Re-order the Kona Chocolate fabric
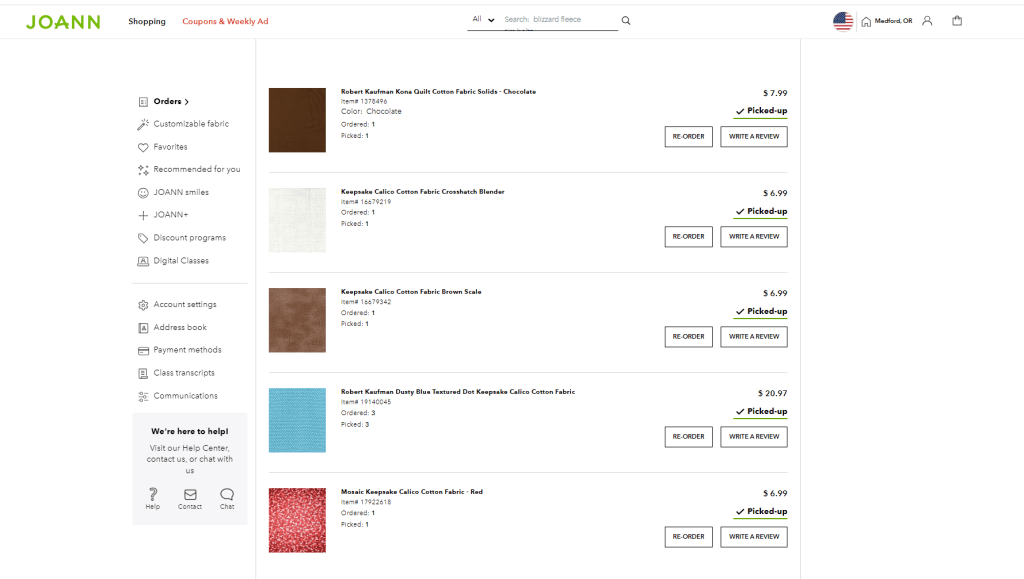This screenshot has height=579, width=1024. point(688,136)
